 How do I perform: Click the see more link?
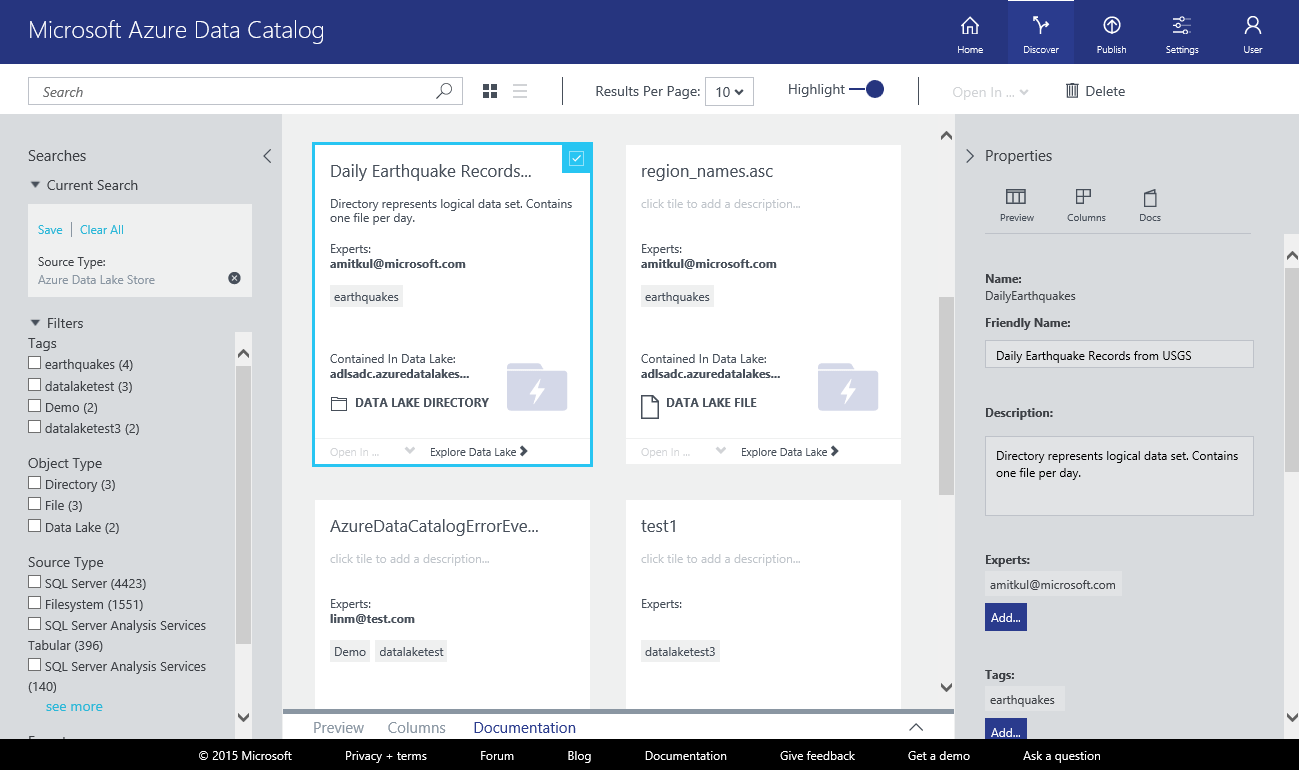pos(74,706)
